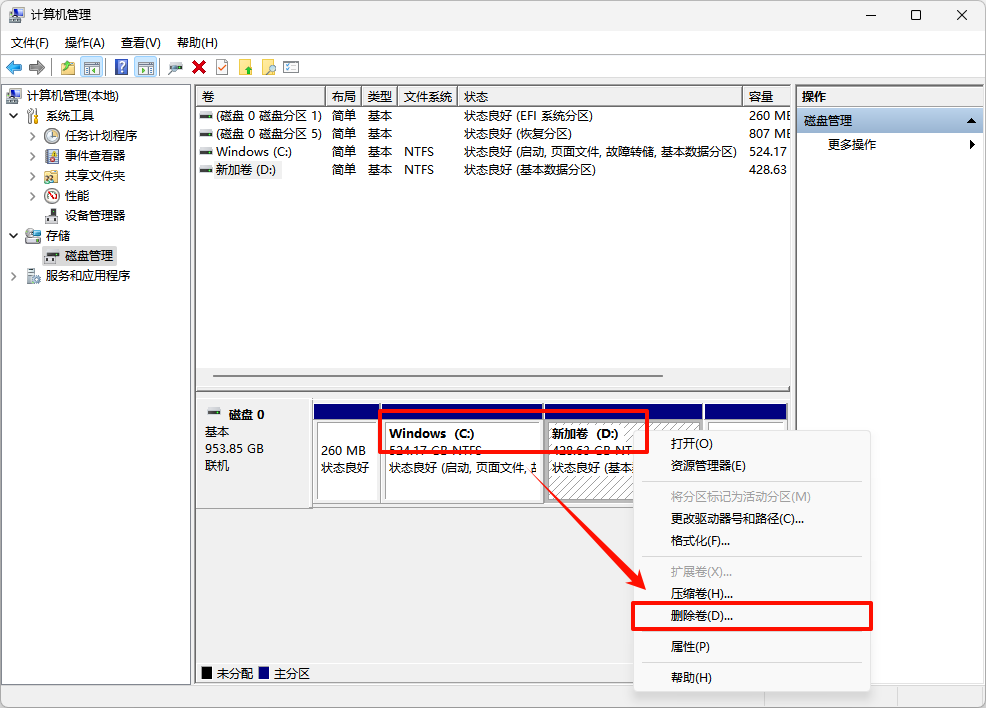Toggle the Show/Hide Console Tree toolbar icon
Screen dimensions: 986x708
[92, 67]
